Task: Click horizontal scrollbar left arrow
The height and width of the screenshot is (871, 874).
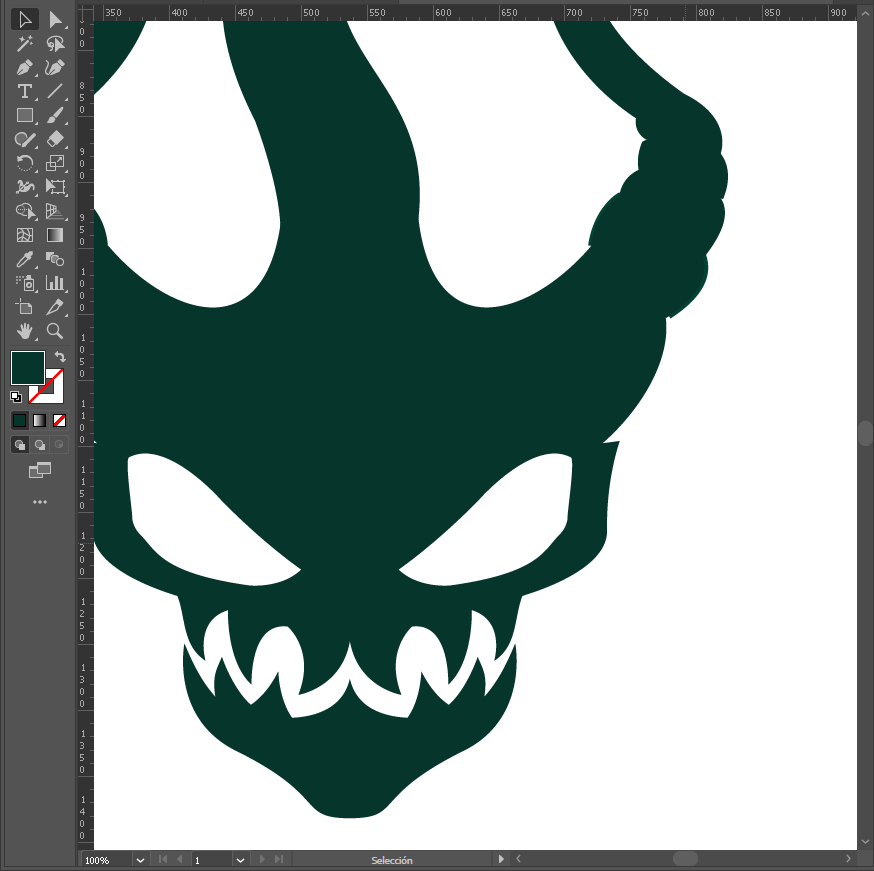Action: [x=518, y=859]
